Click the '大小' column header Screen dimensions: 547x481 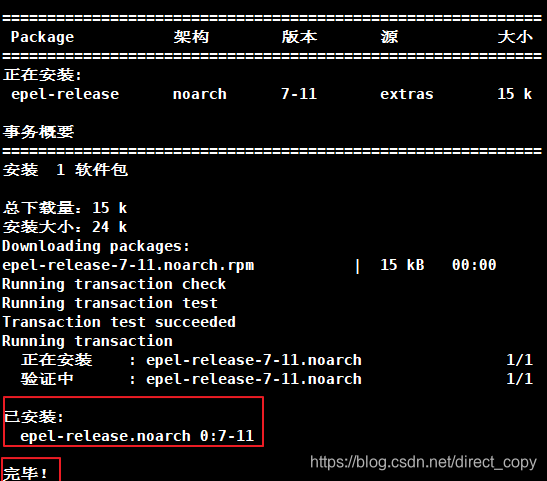pos(515,37)
